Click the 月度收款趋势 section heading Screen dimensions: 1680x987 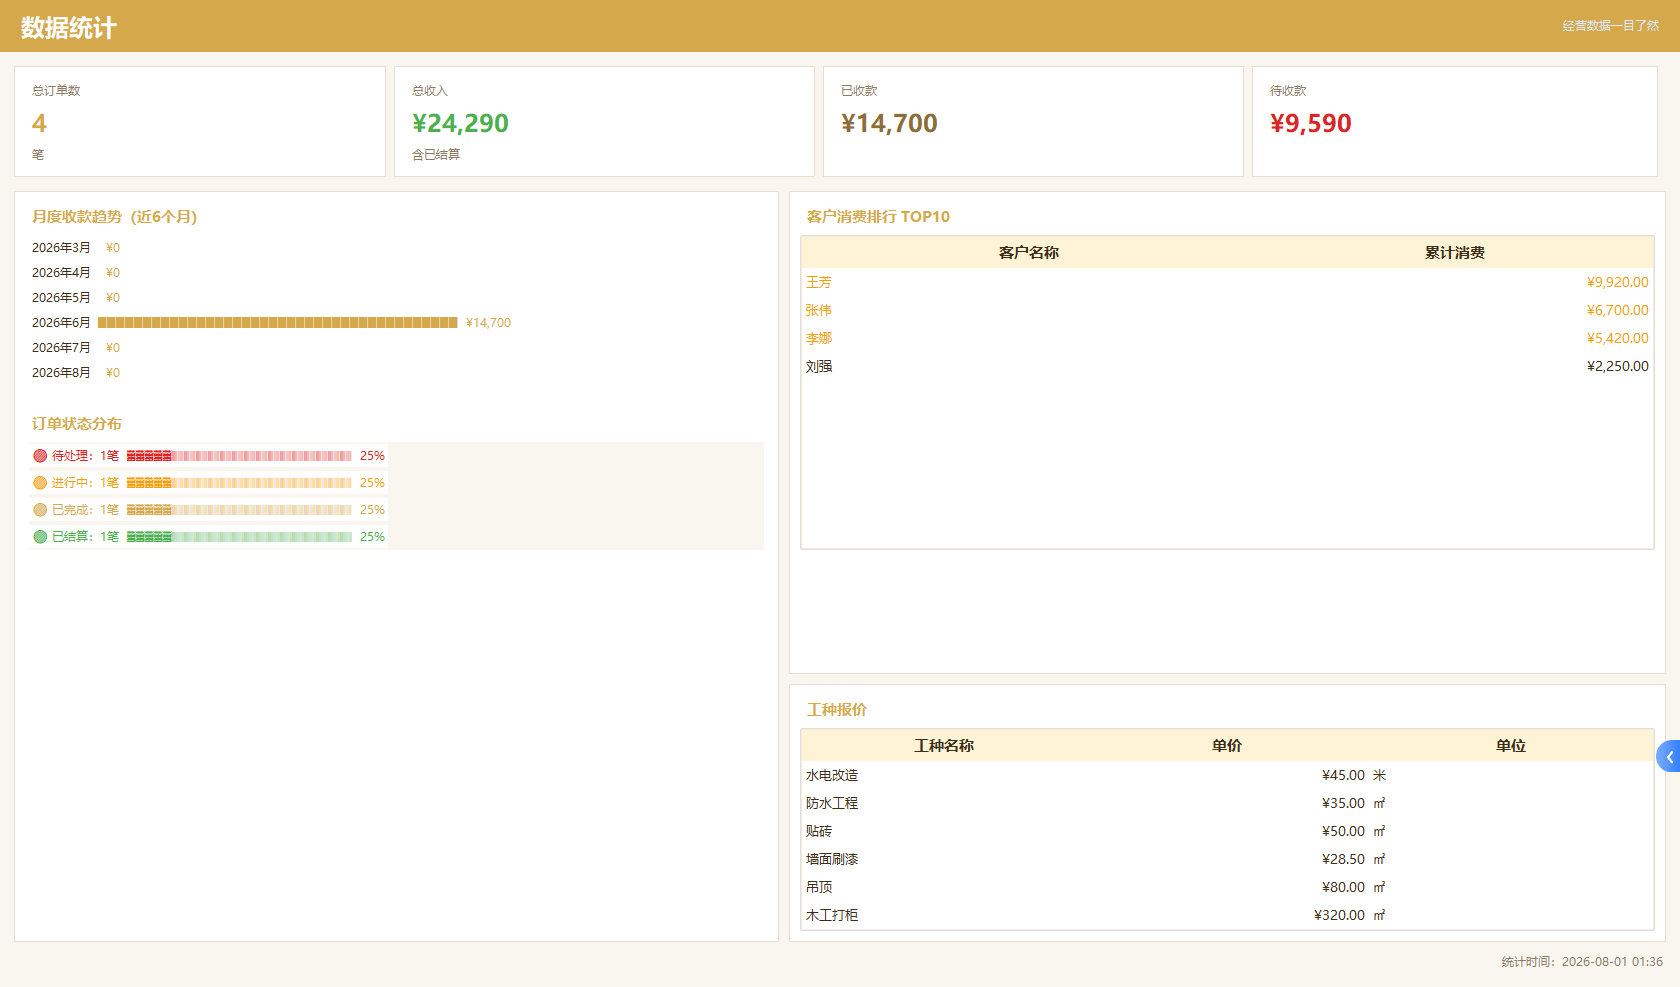(x=114, y=217)
